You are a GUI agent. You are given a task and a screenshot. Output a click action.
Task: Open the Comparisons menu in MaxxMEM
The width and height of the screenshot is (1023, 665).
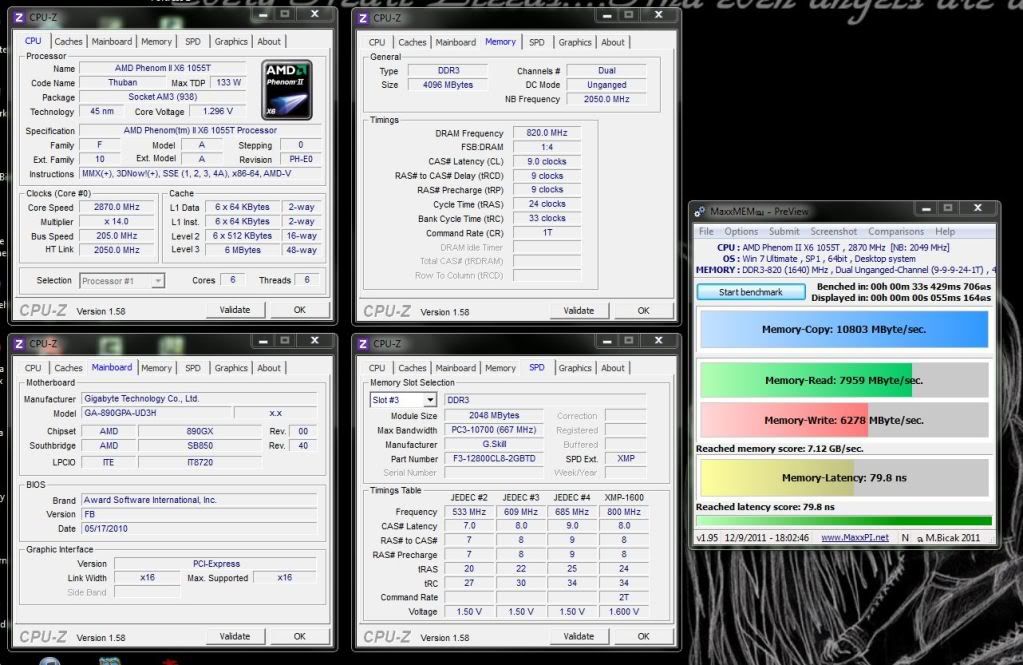click(895, 231)
